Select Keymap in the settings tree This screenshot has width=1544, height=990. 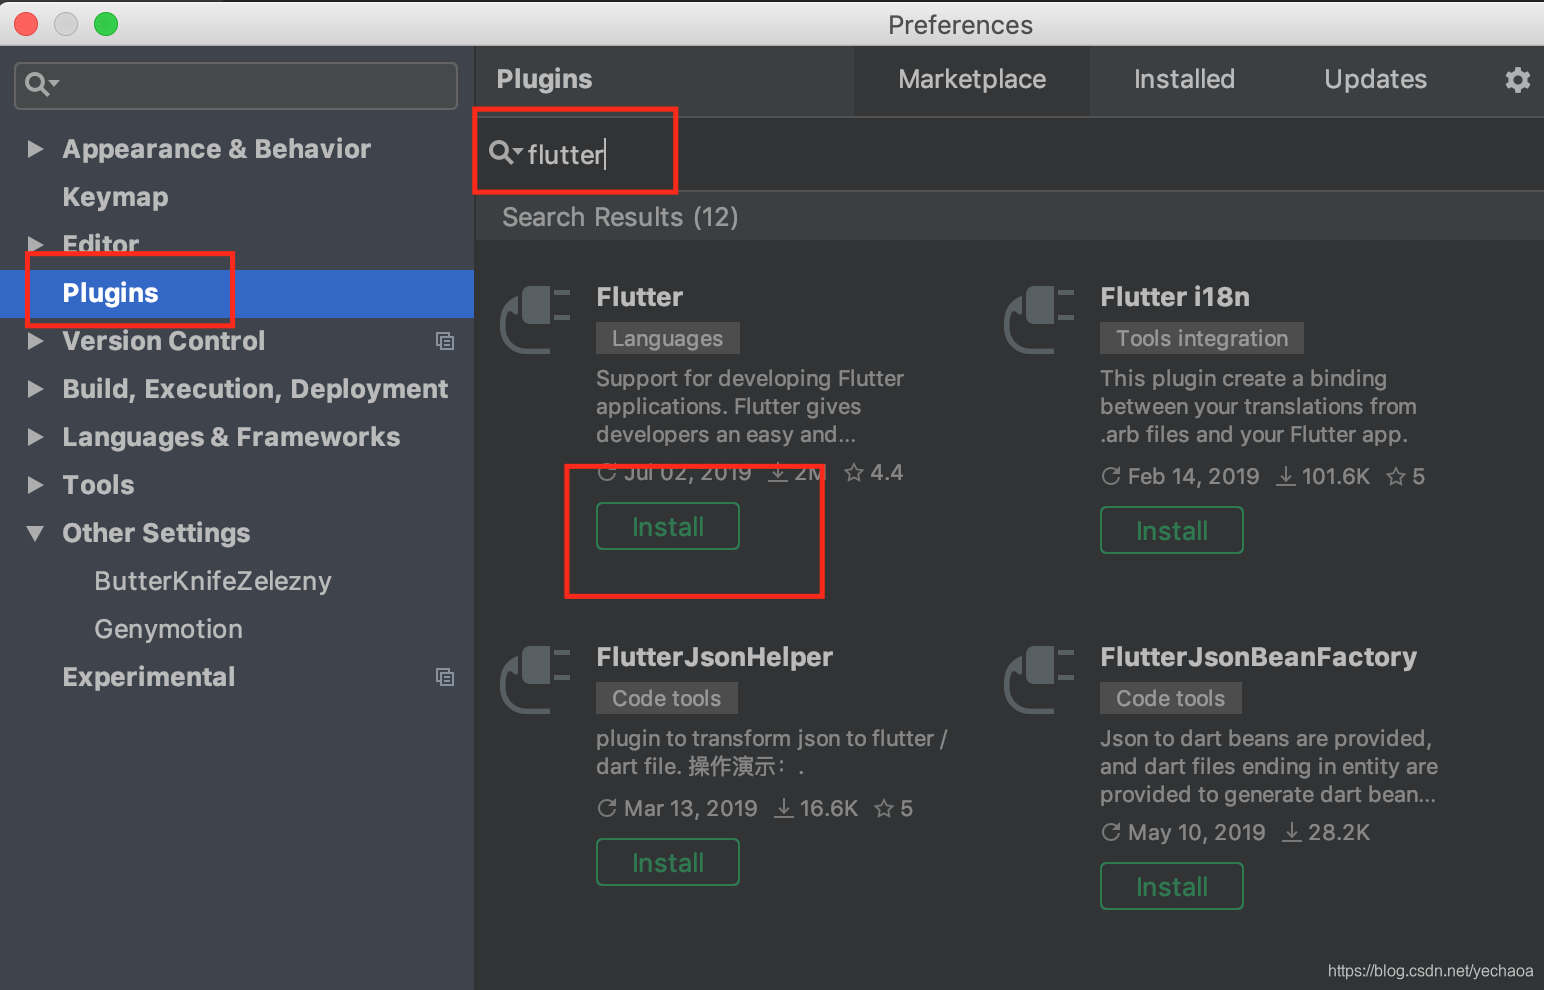(115, 197)
